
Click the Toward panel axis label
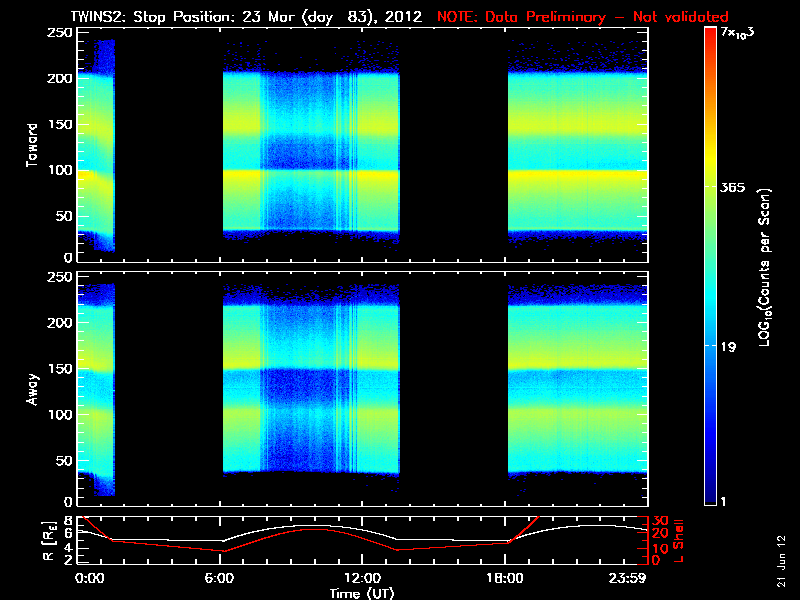tap(32, 145)
